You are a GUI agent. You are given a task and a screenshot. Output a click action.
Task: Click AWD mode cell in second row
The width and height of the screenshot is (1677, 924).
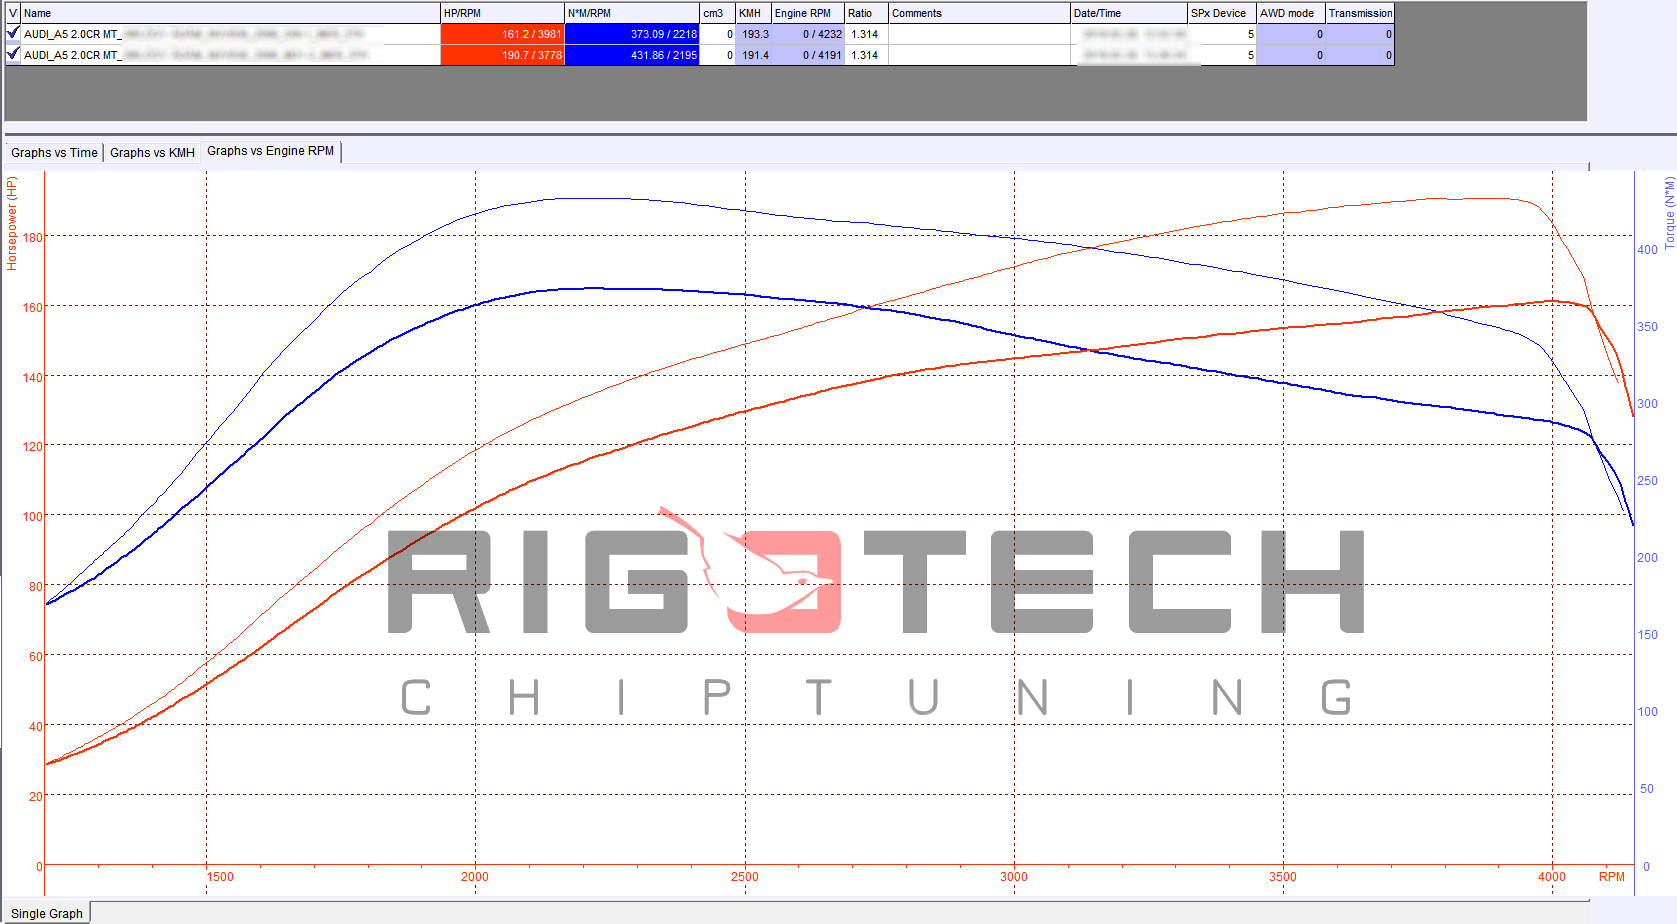[1291, 55]
